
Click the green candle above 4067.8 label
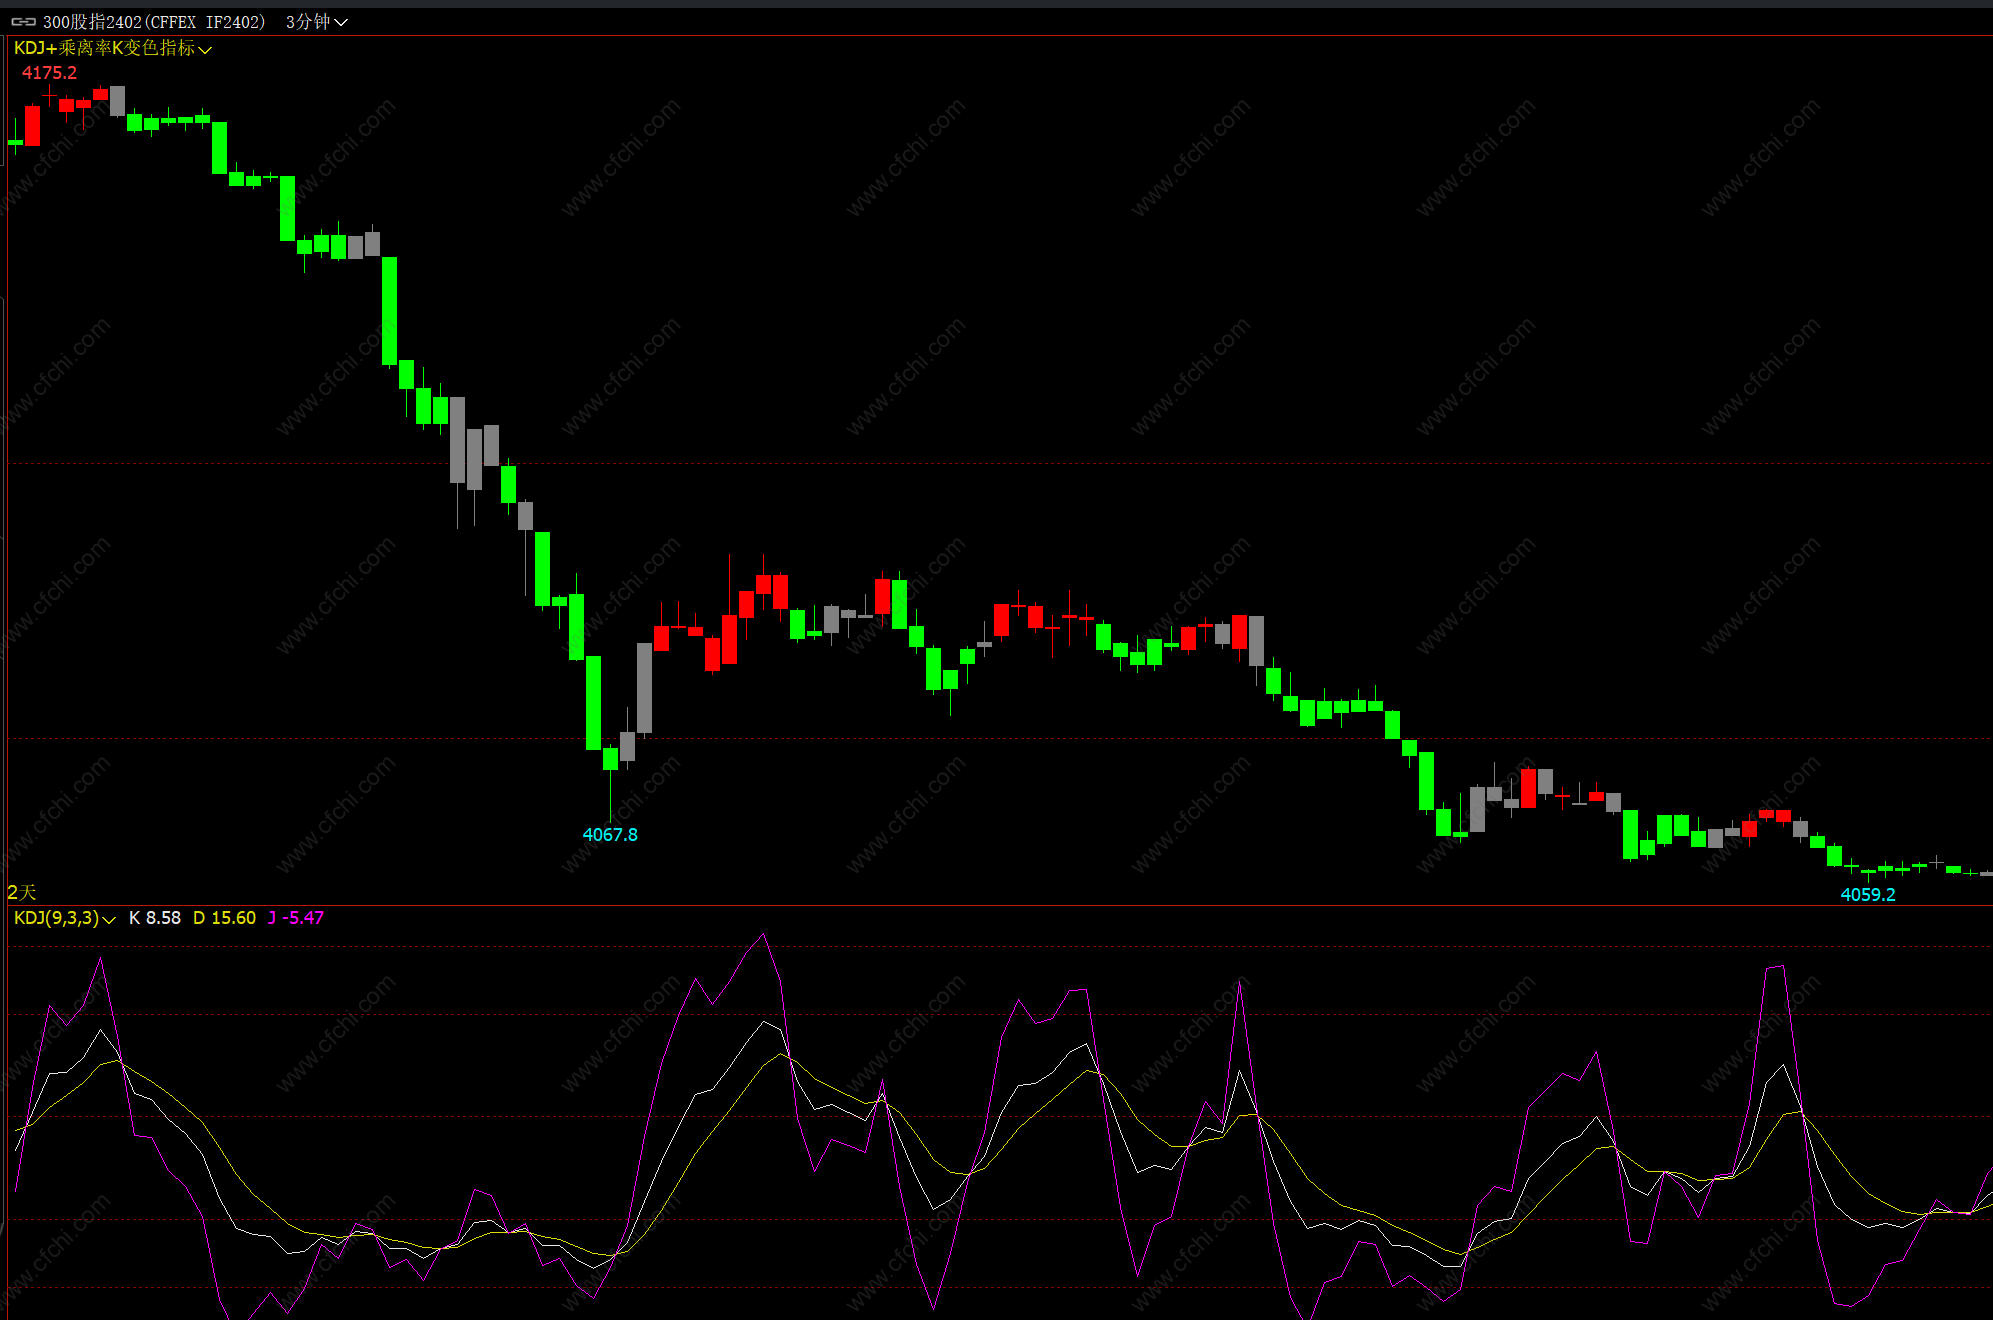(610, 759)
